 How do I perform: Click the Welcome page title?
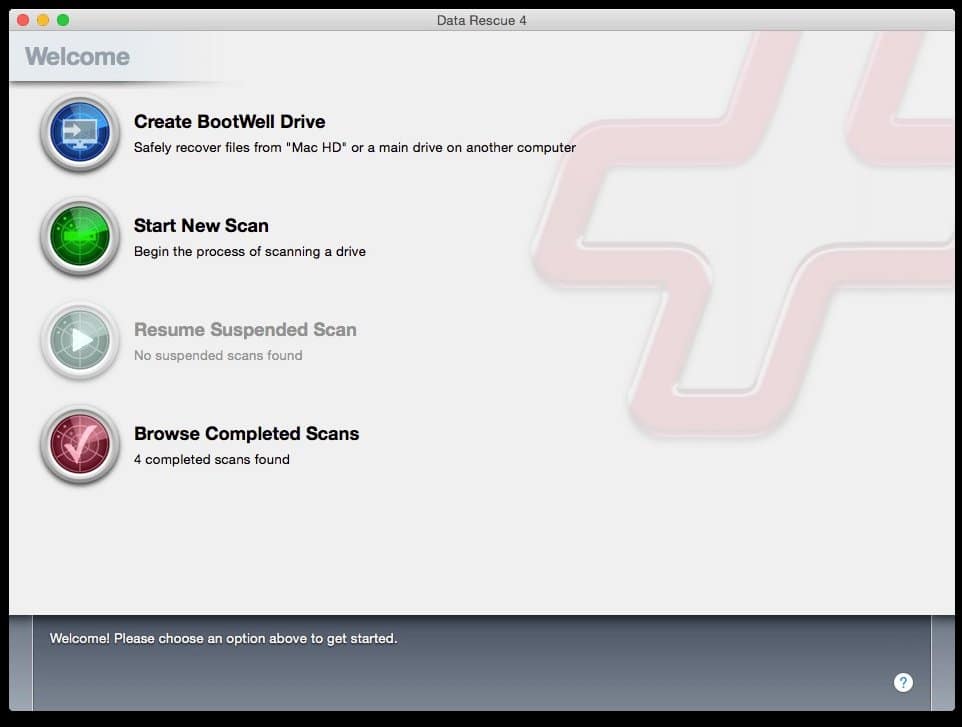click(77, 56)
